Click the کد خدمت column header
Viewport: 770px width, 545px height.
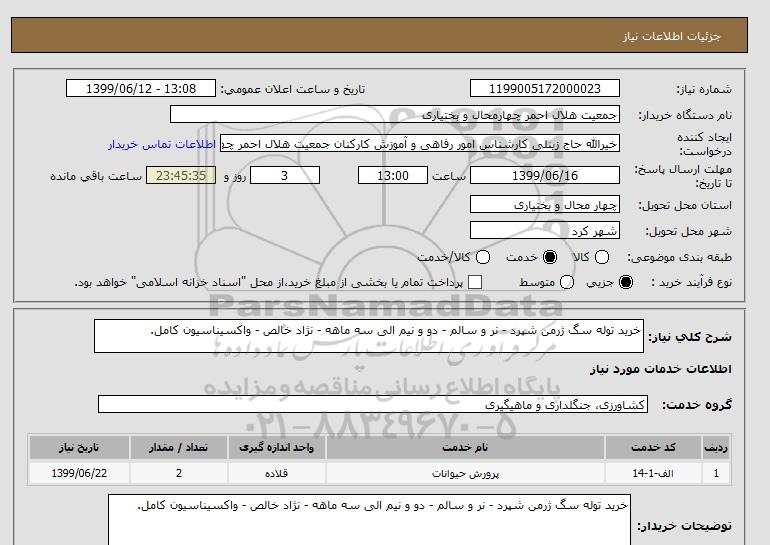point(653,447)
